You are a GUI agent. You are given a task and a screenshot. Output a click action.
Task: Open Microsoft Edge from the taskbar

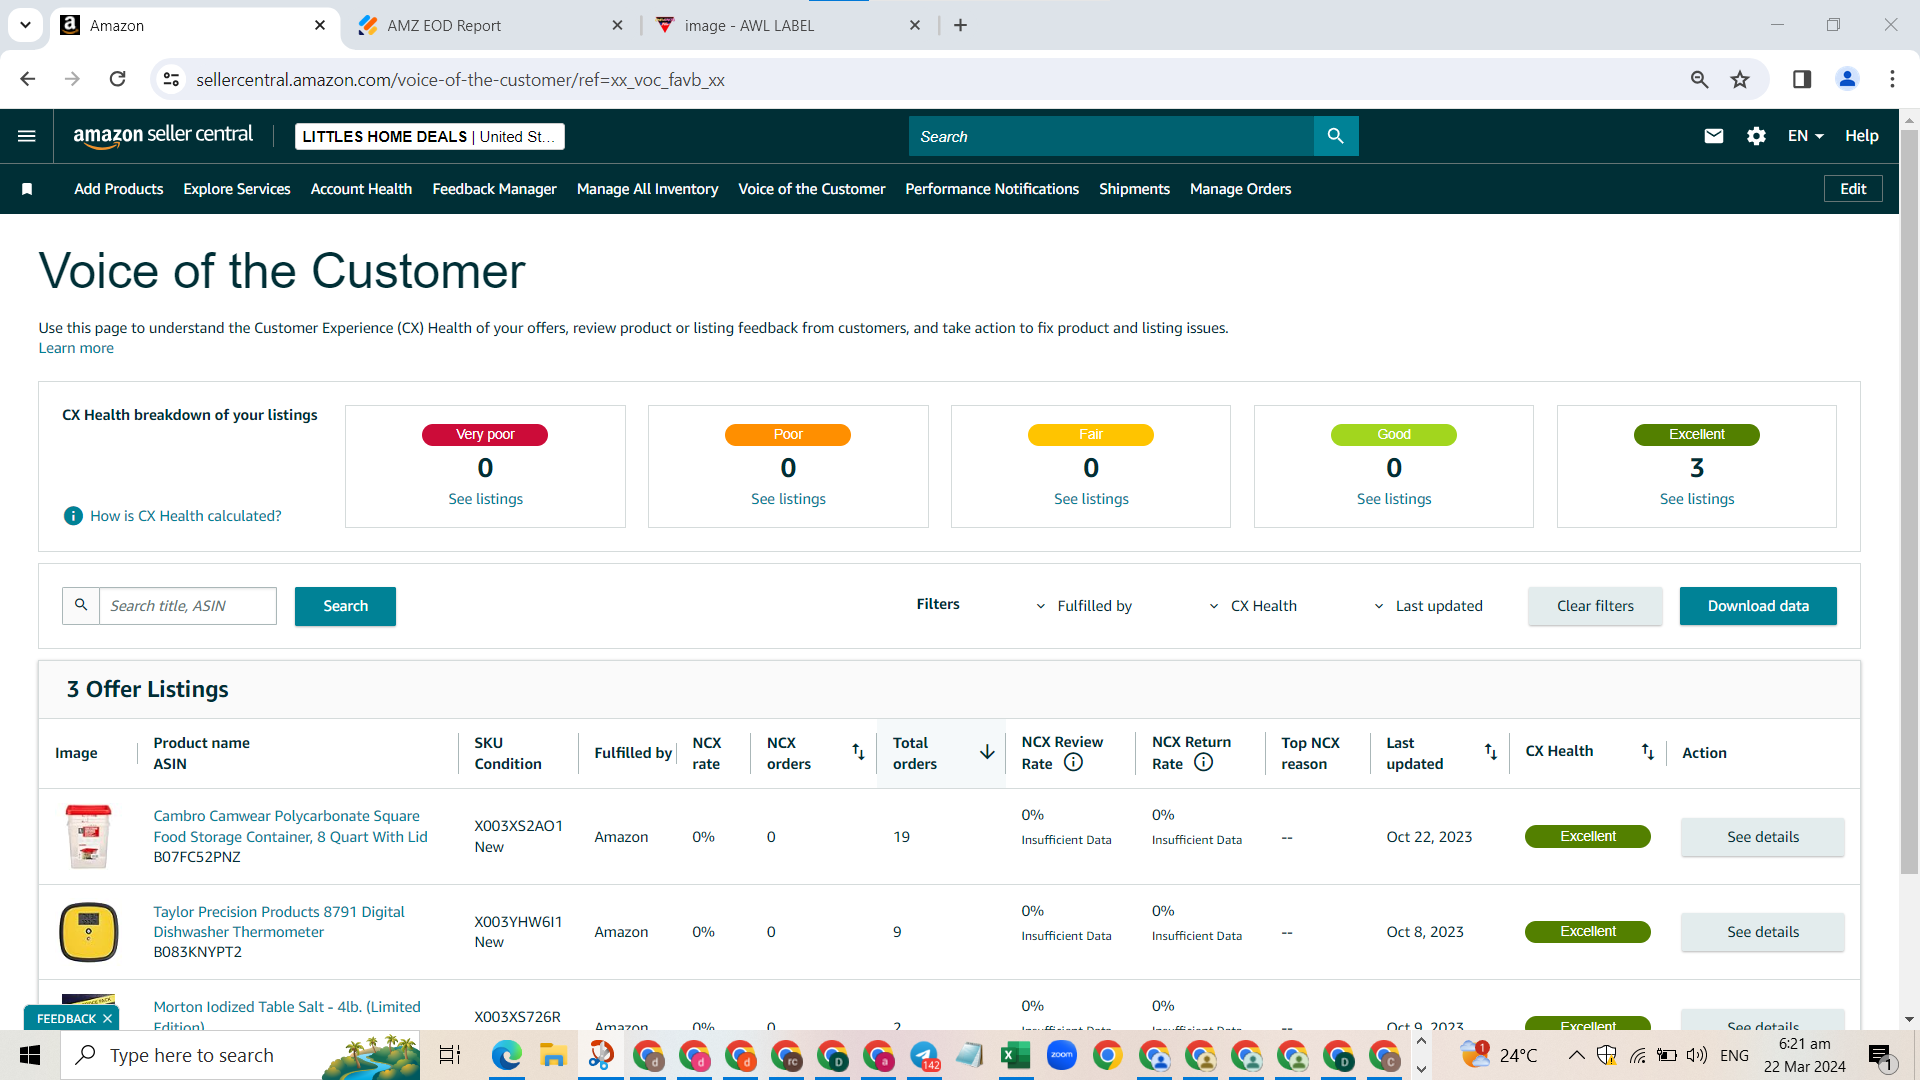[506, 1055]
